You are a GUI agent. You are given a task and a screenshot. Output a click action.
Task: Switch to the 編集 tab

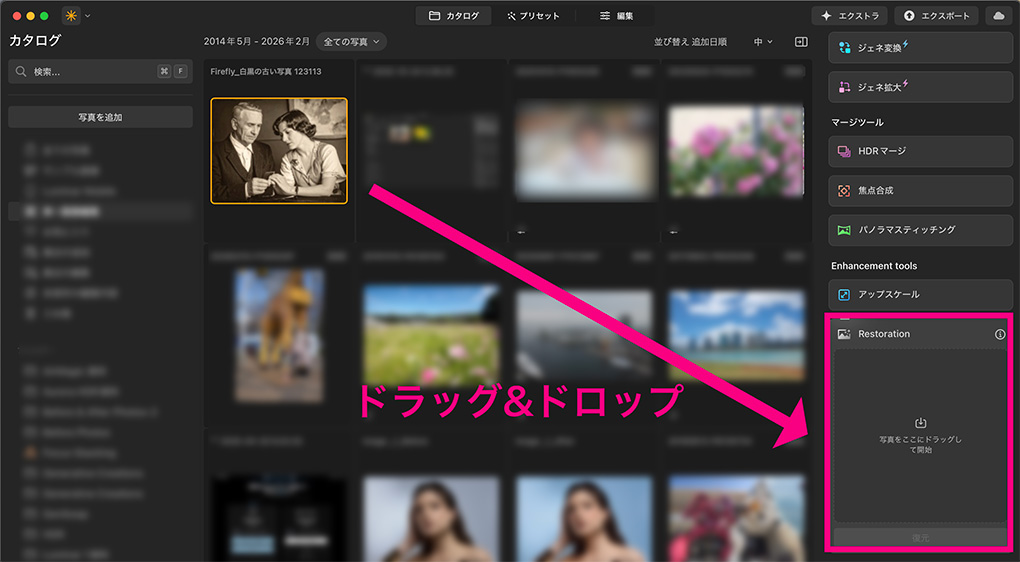616,16
